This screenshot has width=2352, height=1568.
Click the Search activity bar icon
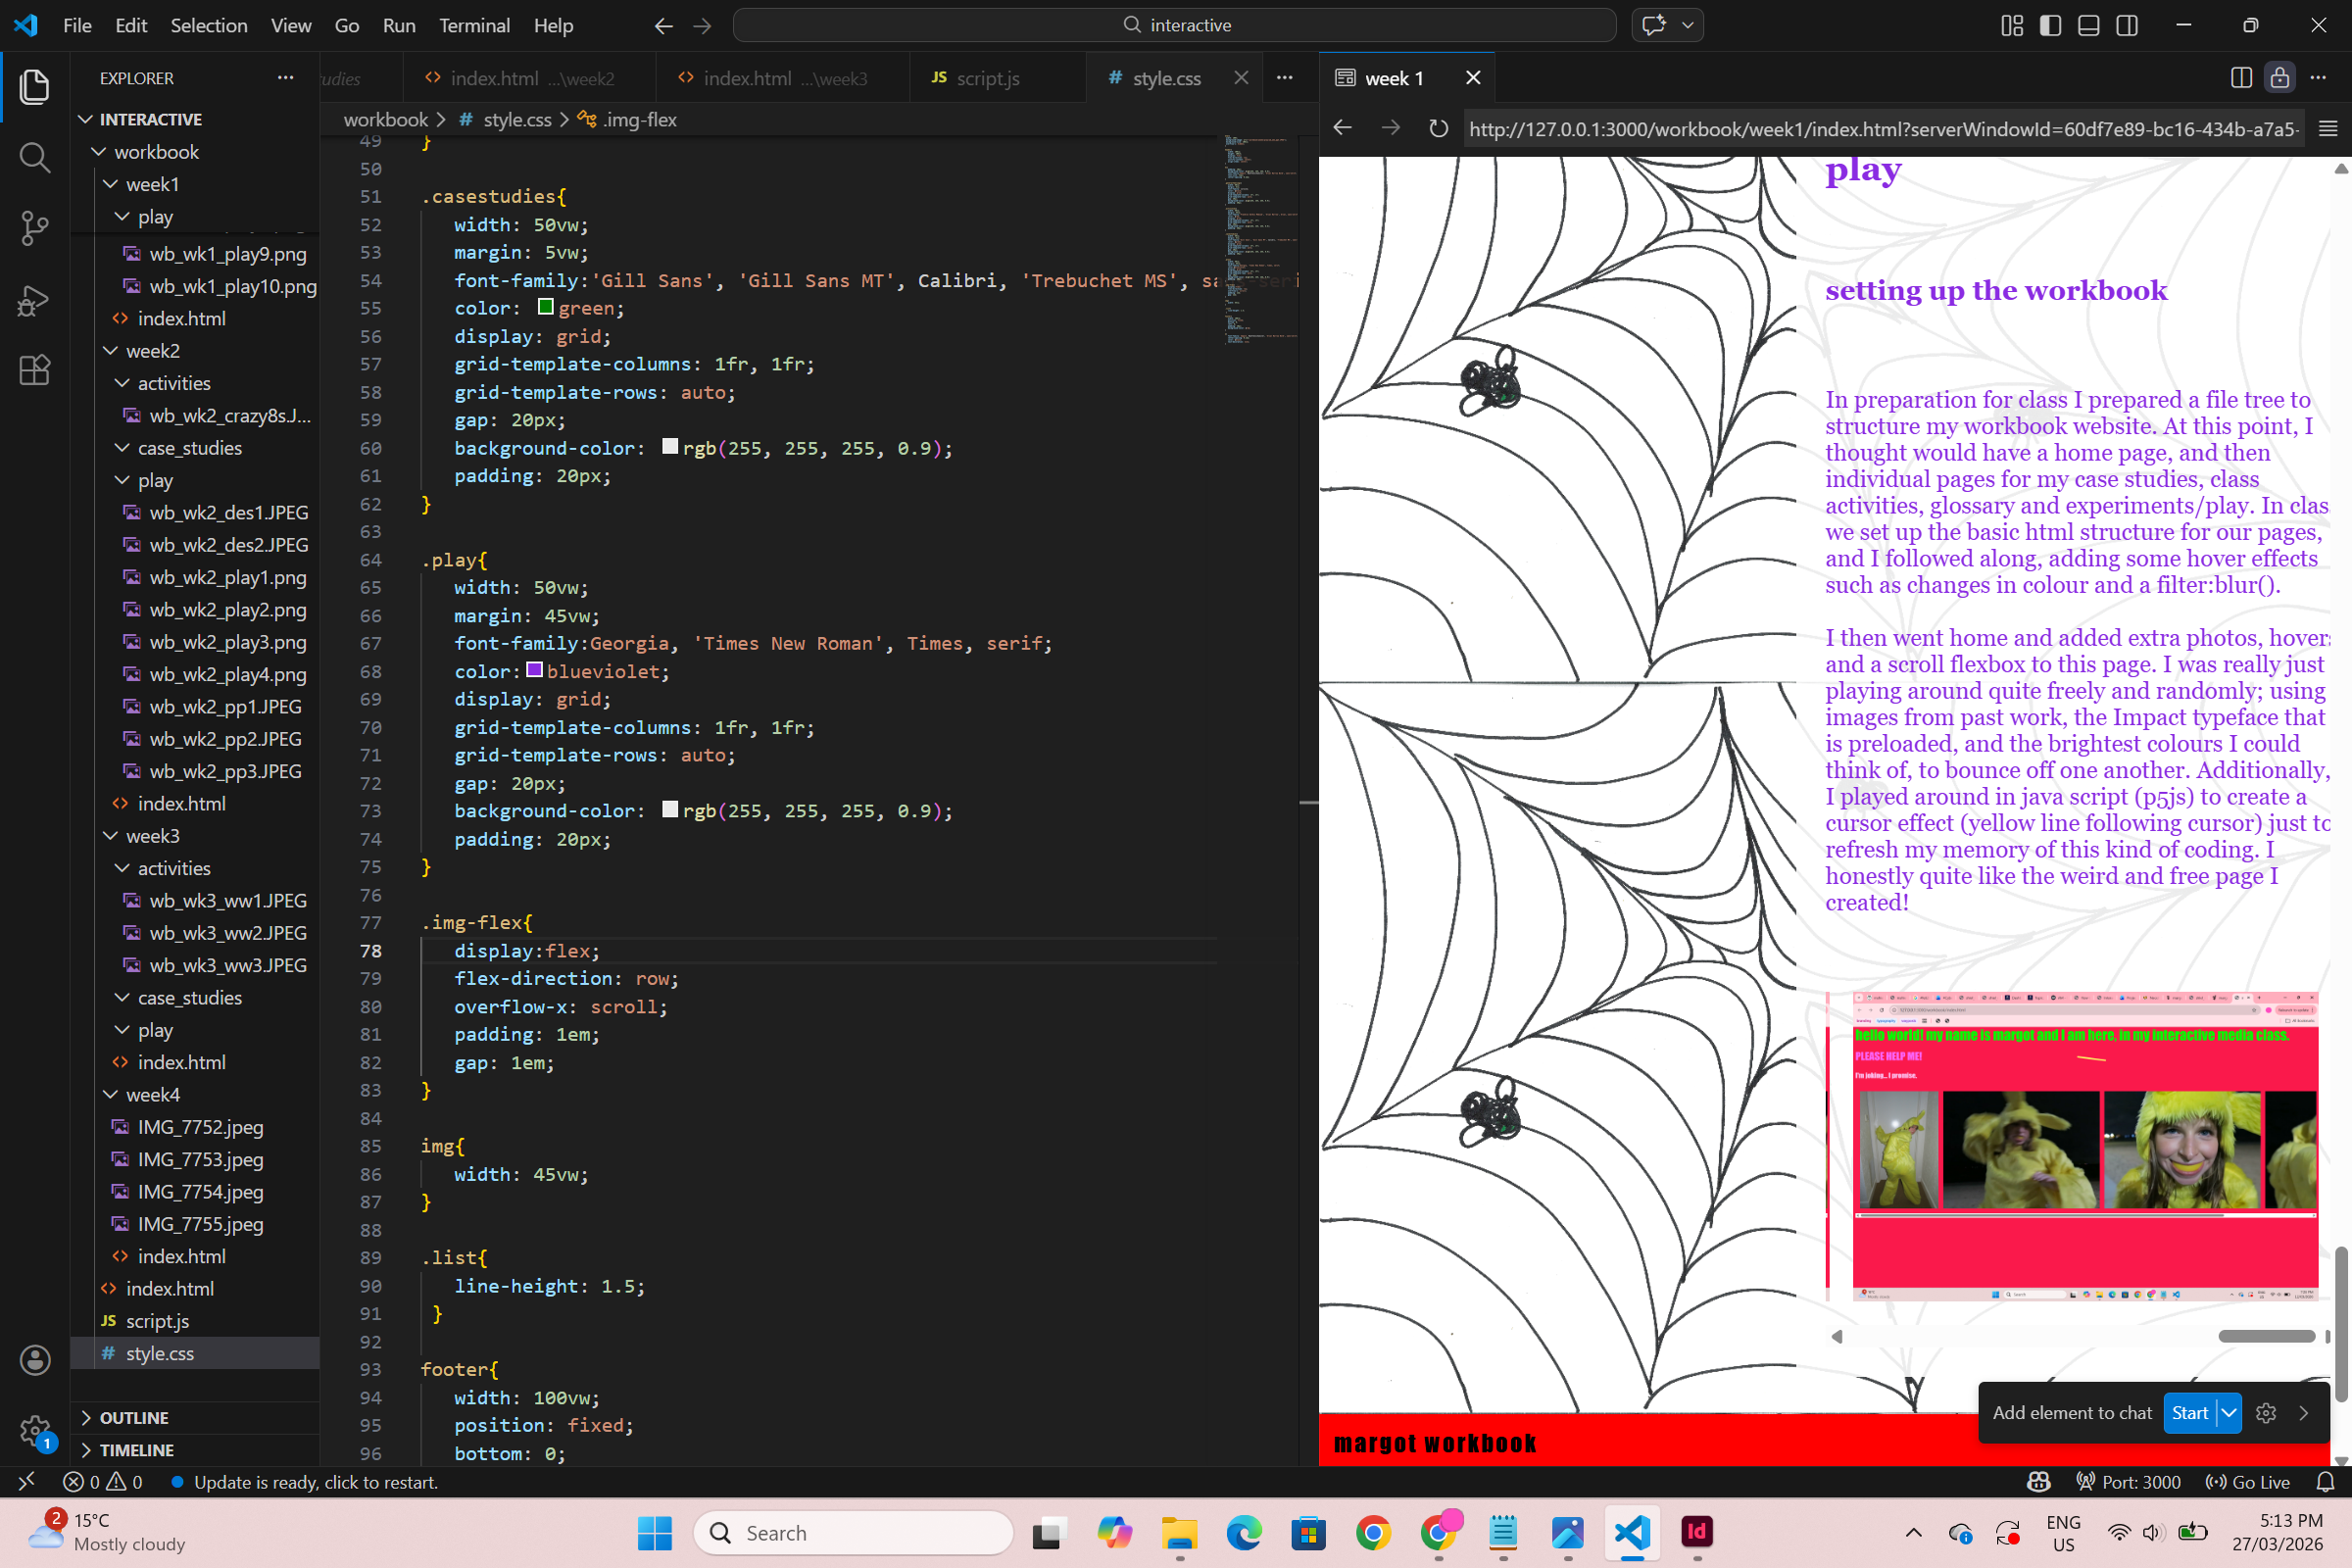(x=34, y=157)
